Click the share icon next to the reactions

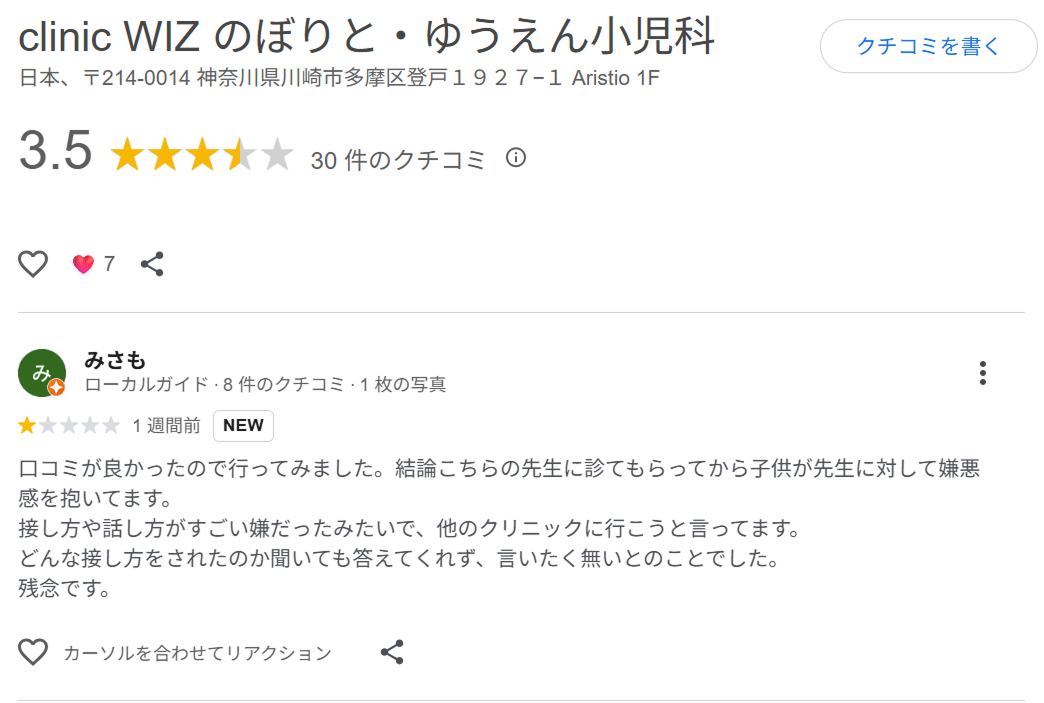pyautogui.click(x=152, y=263)
